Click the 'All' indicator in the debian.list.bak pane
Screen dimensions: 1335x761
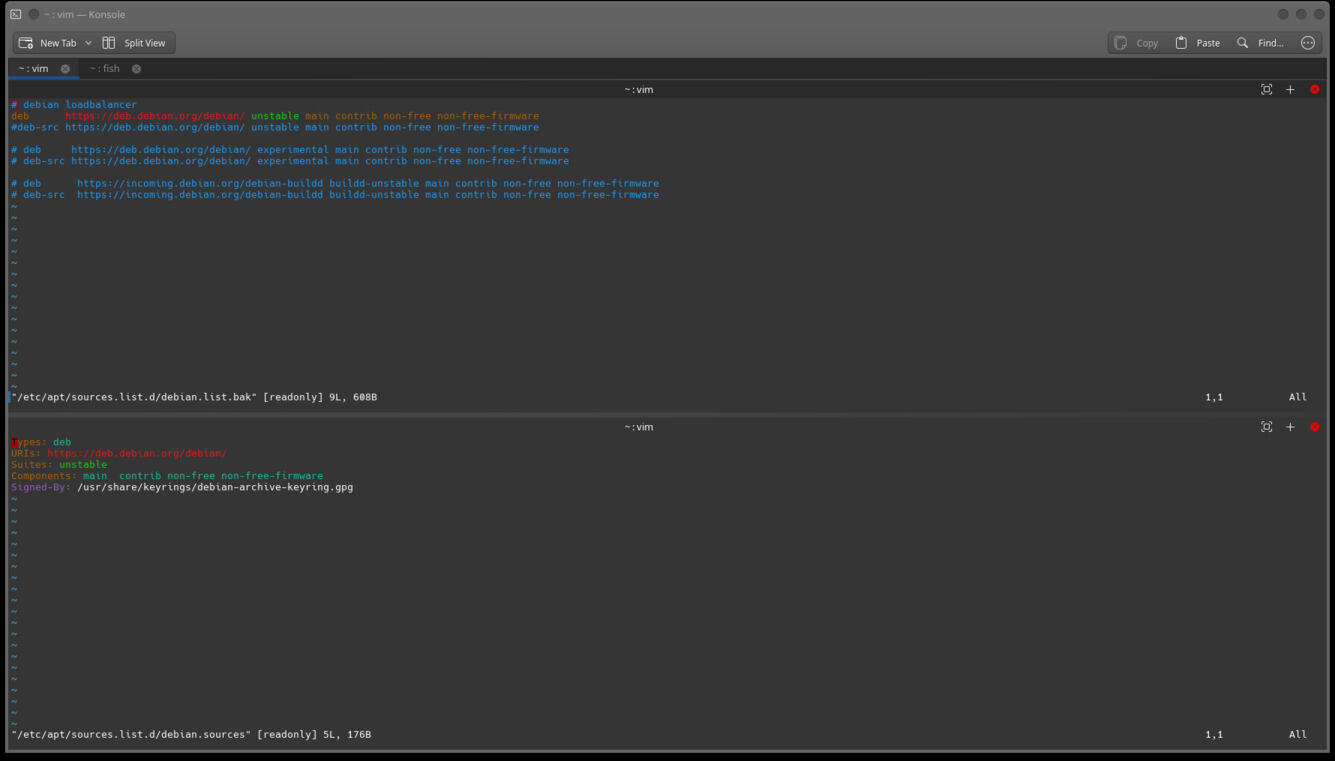pos(1298,397)
